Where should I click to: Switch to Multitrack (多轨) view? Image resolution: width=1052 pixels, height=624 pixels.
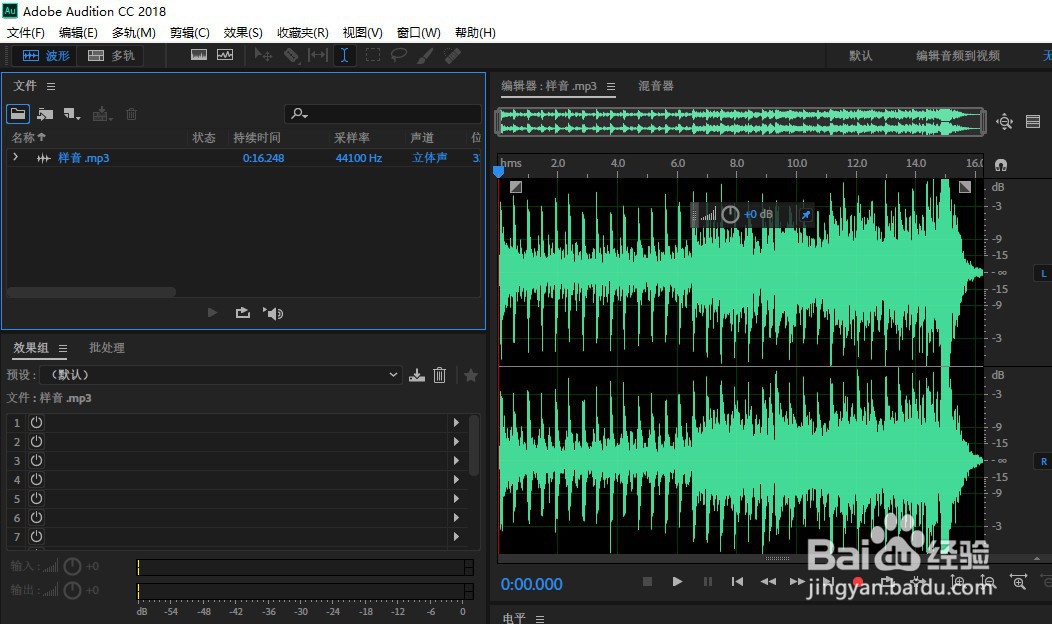pos(111,56)
